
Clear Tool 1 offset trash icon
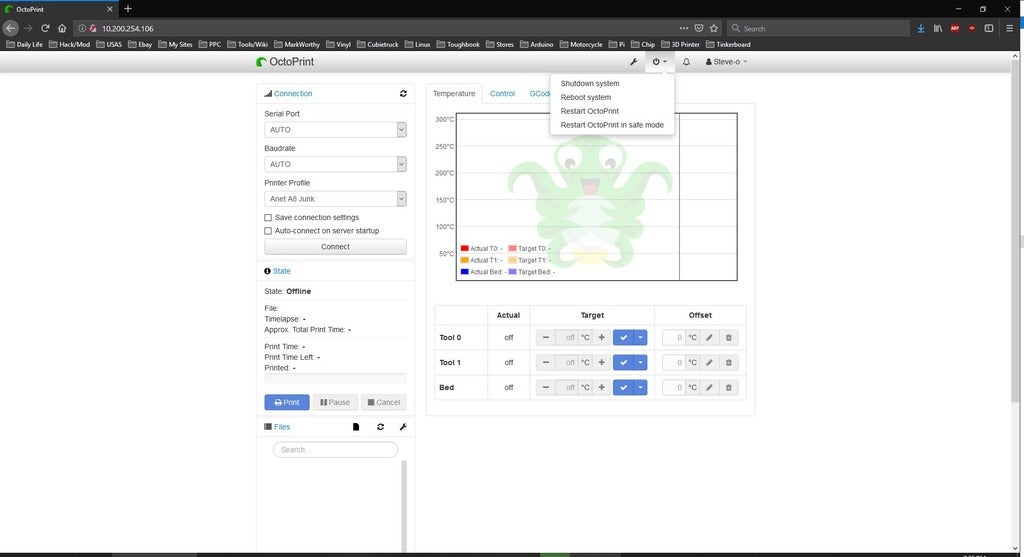tap(729, 362)
